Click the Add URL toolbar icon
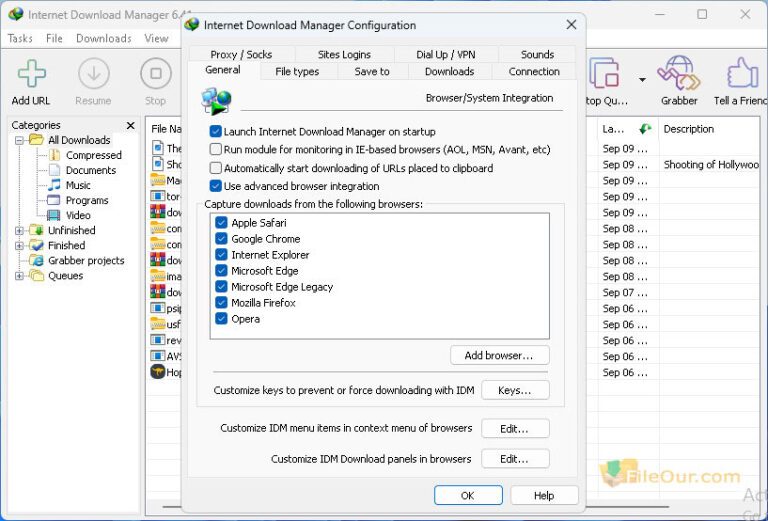 (x=31, y=74)
